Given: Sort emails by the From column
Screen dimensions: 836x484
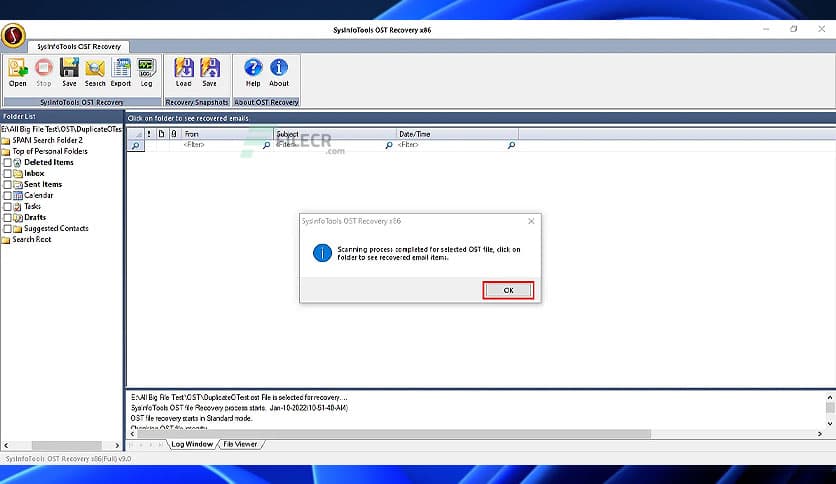Looking at the screenshot, I should point(228,134).
